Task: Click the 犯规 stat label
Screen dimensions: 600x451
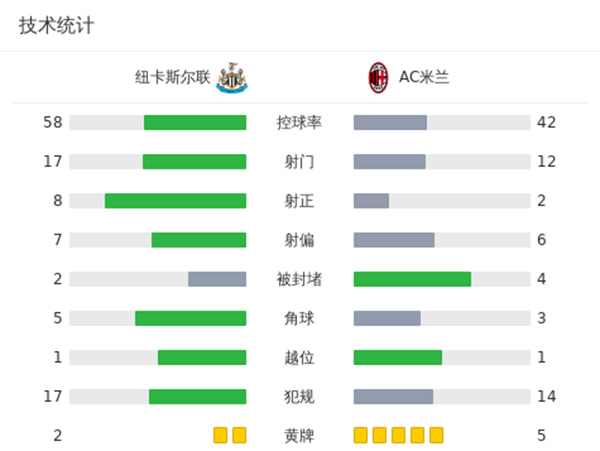Action: point(299,397)
